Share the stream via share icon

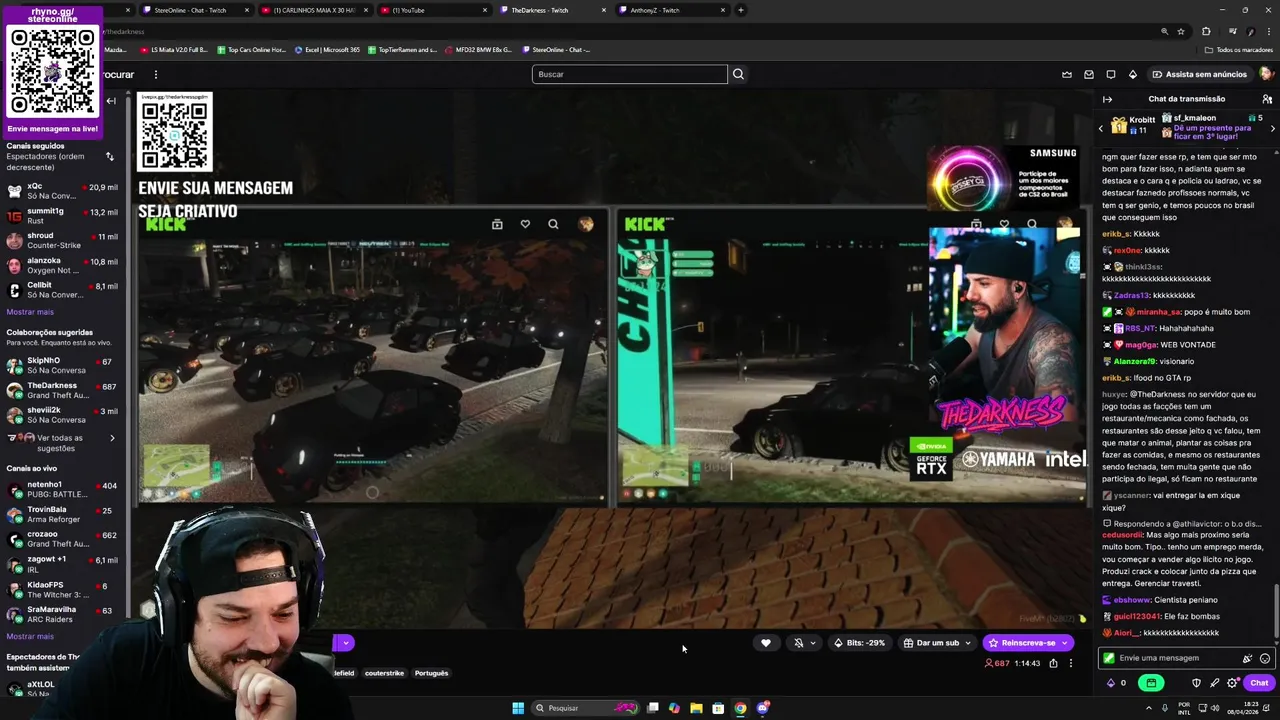(1053, 663)
